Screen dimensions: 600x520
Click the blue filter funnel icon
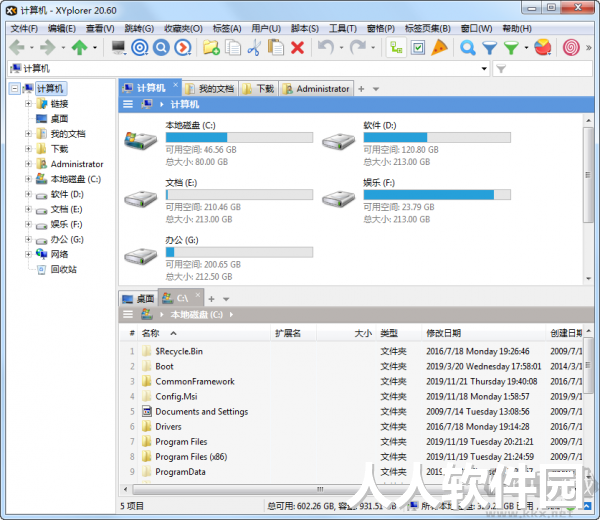pos(489,48)
